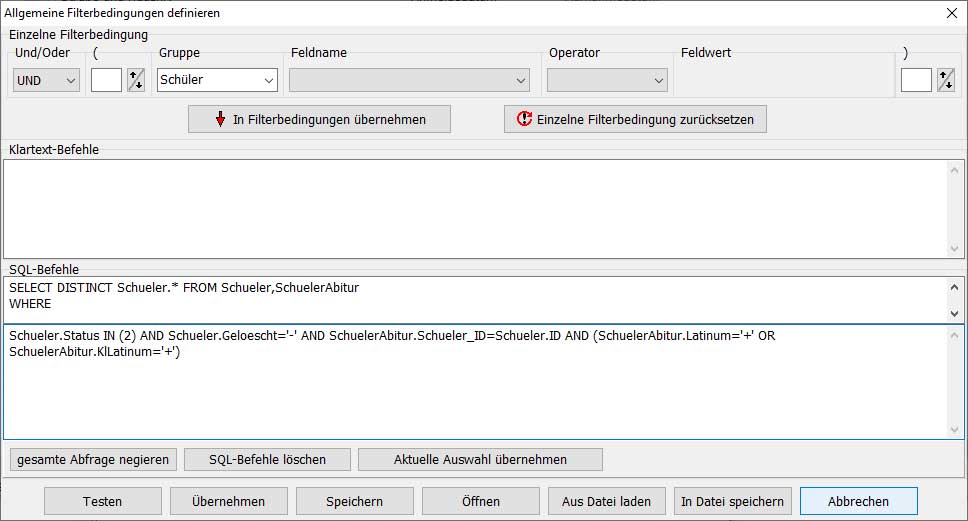Image resolution: width=968 pixels, height=521 pixels.
Task: Click the opening parenthesis count field
Action: (106, 80)
